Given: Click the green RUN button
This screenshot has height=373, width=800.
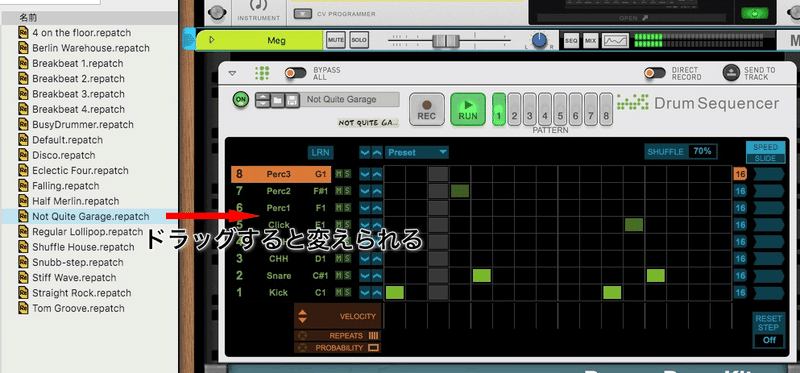Looking at the screenshot, I should pyautogui.click(x=468, y=109).
